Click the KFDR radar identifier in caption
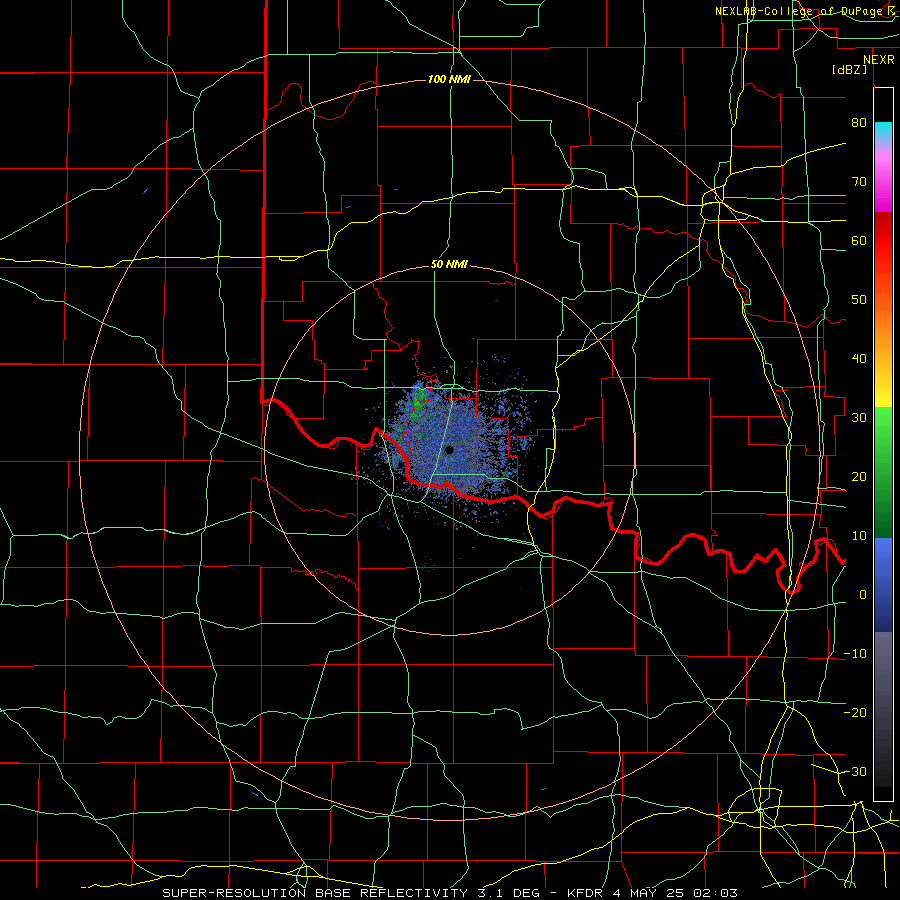 (585, 893)
